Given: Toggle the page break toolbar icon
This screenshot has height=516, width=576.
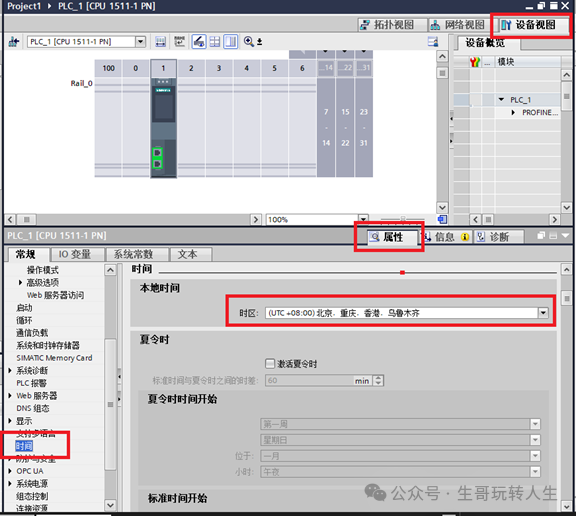Looking at the screenshot, I should (x=231, y=42).
